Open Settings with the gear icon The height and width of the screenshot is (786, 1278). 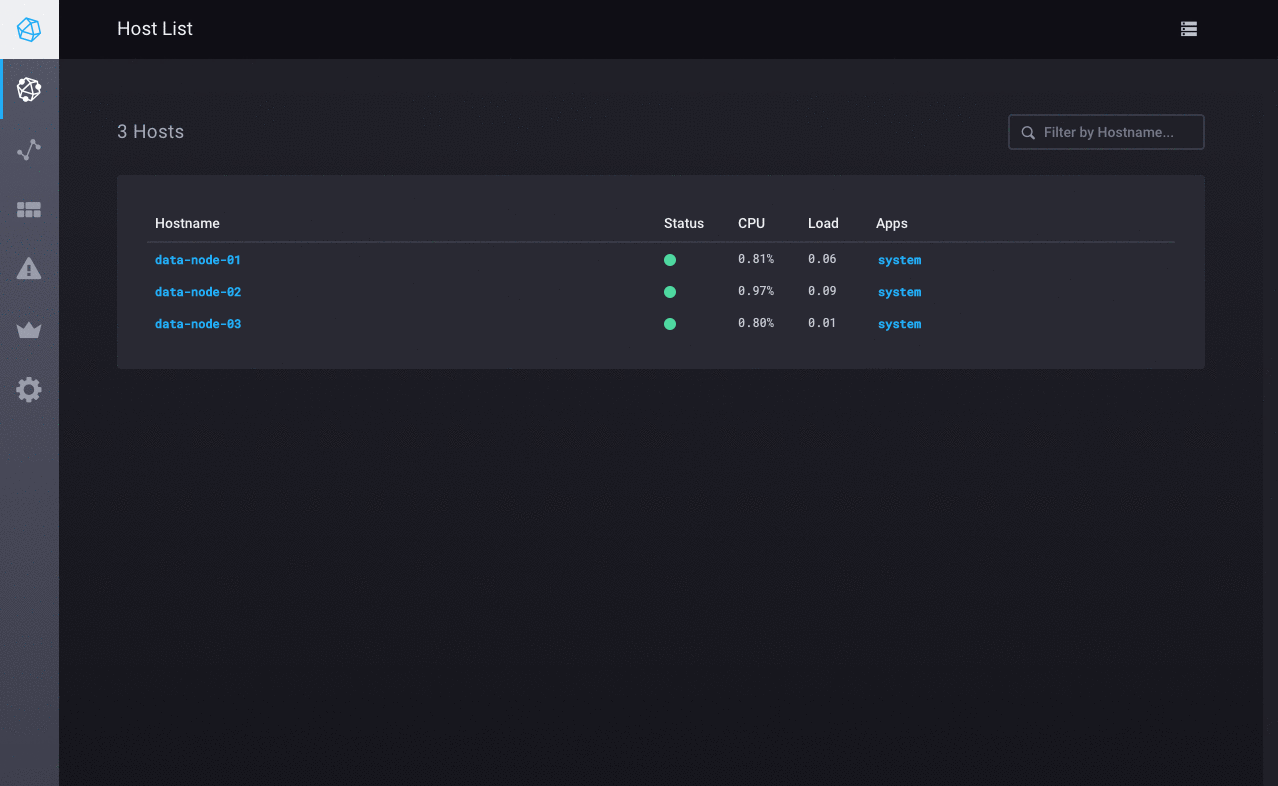pos(29,389)
